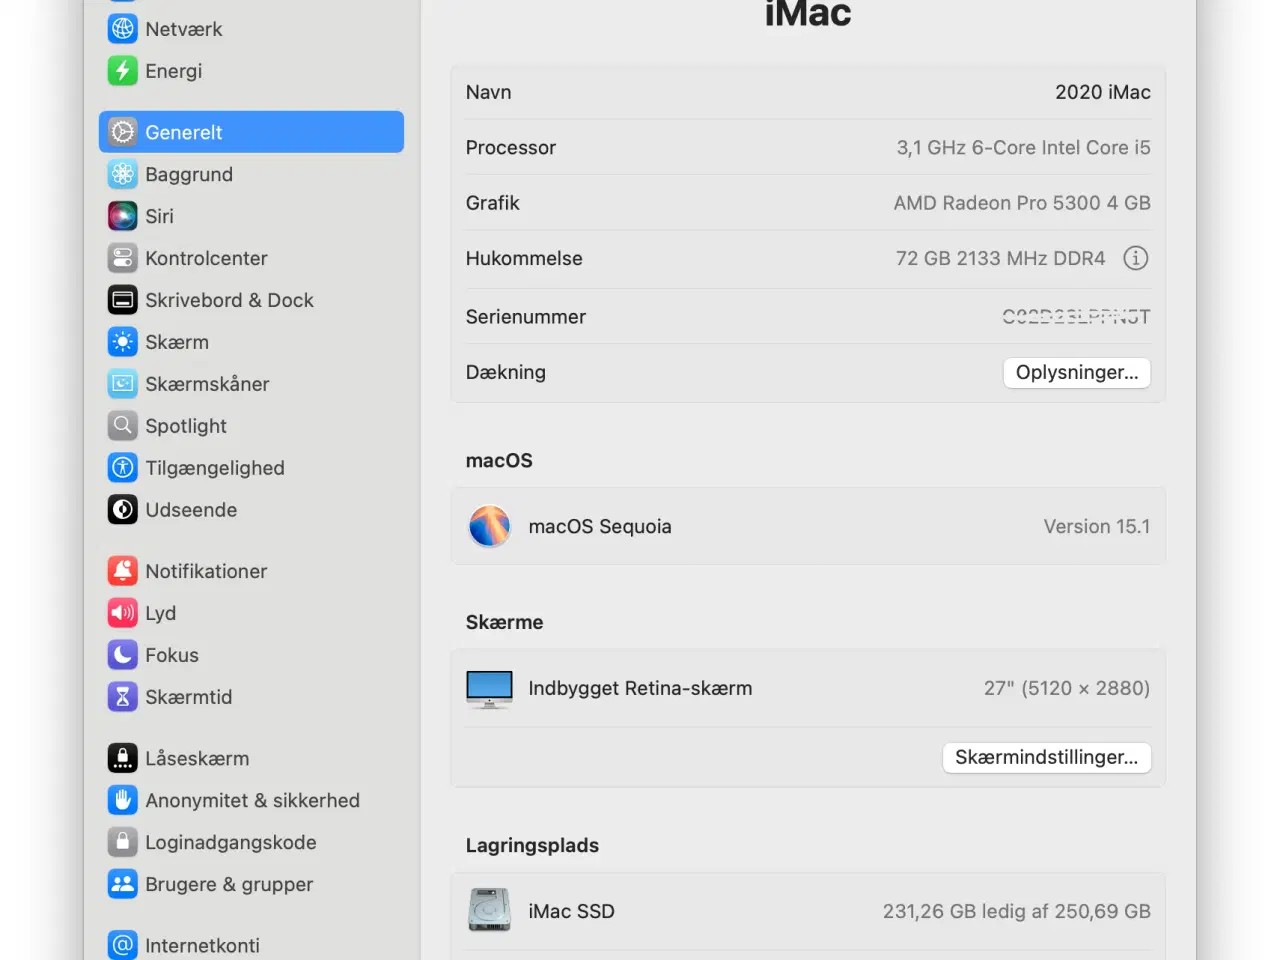Open the Skærmtid hourglass icon
This screenshot has width=1280, height=960.
point(122,697)
